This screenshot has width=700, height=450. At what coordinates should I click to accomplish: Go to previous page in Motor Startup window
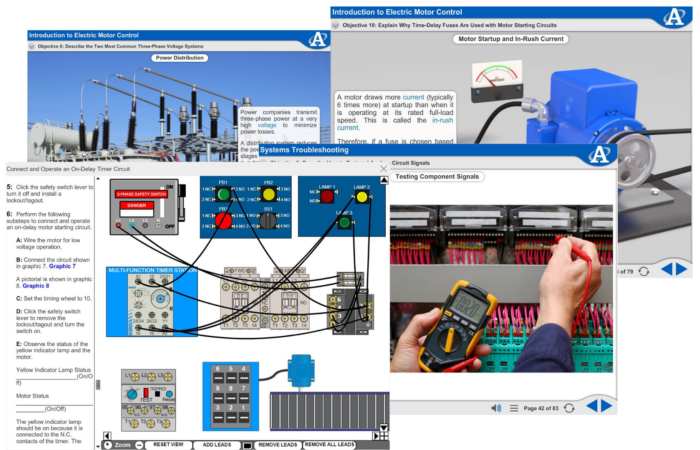tap(666, 269)
